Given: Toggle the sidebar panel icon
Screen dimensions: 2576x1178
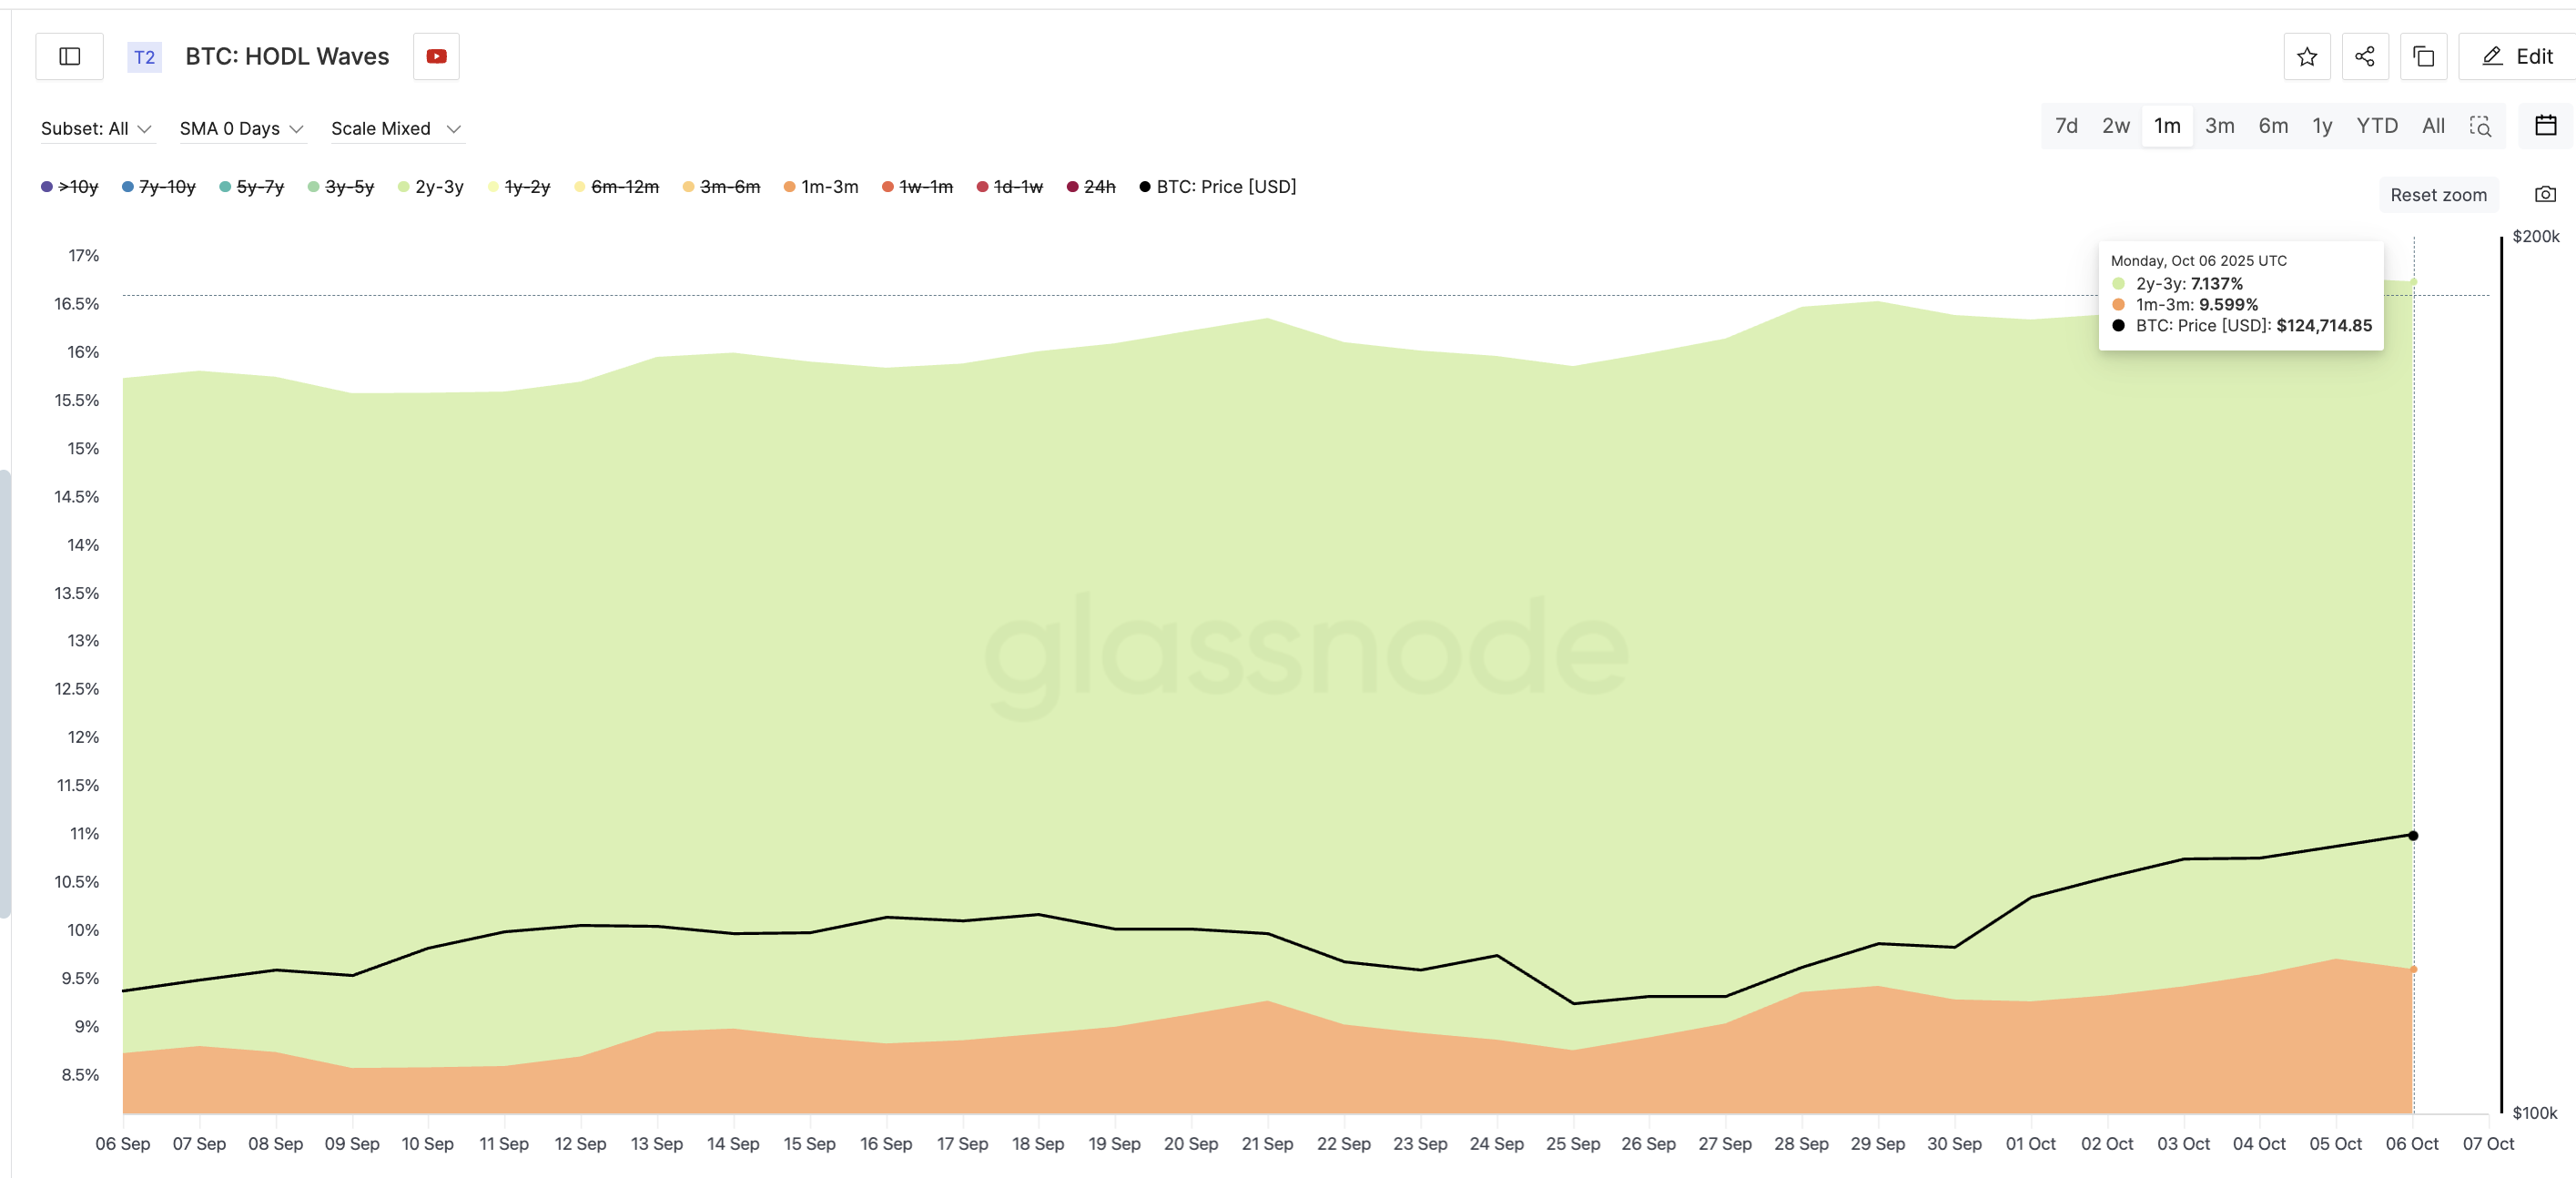Looking at the screenshot, I should pyautogui.click(x=69, y=57).
